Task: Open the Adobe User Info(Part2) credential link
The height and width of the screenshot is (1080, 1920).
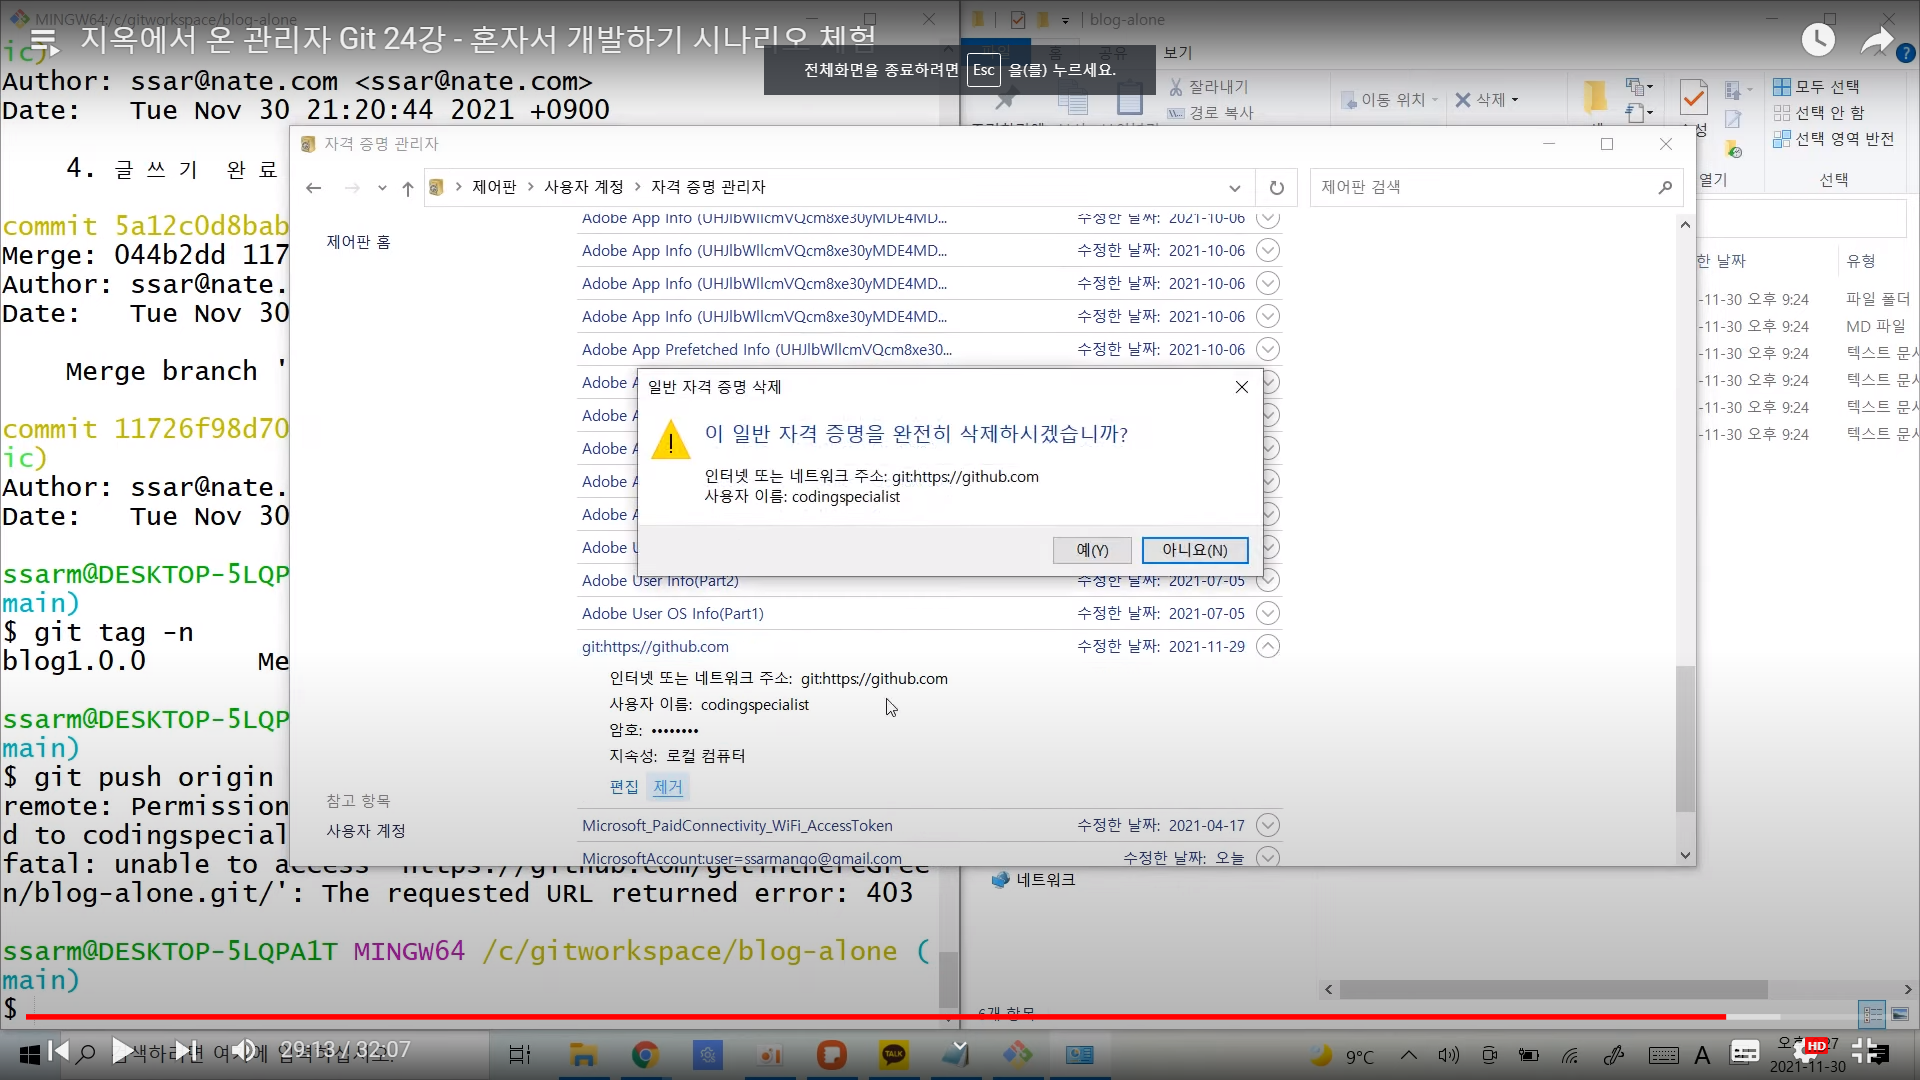Action: click(x=660, y=581)
